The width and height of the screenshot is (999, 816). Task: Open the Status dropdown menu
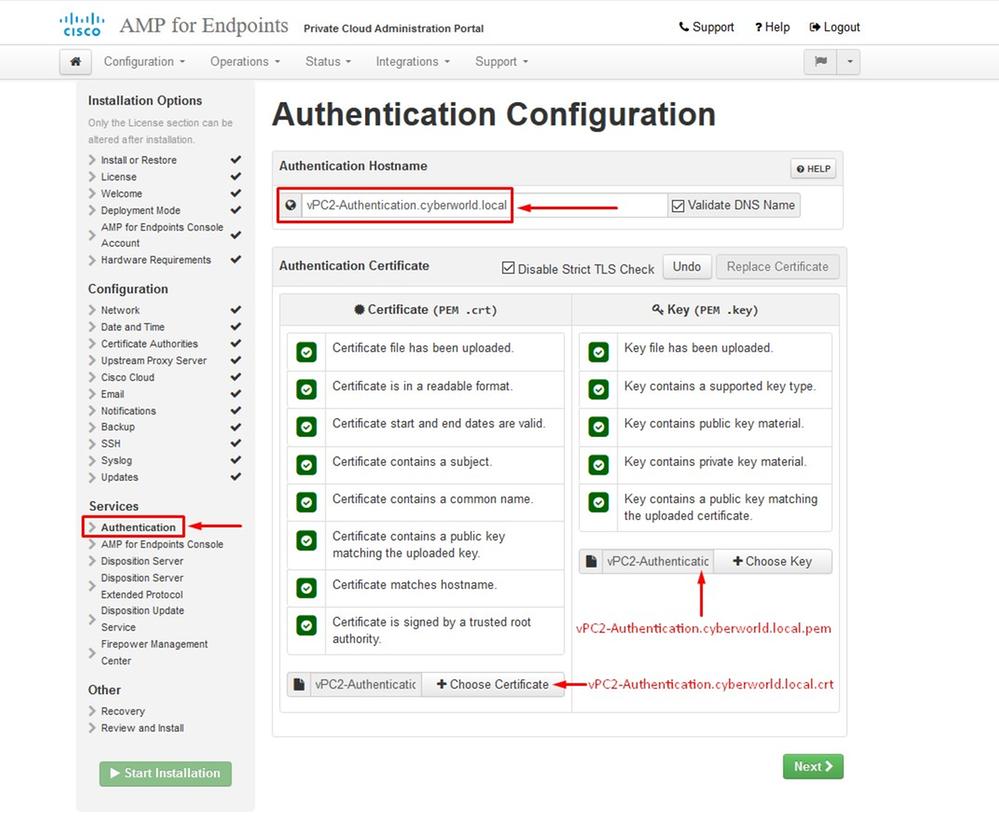click(x=328, y=62)
